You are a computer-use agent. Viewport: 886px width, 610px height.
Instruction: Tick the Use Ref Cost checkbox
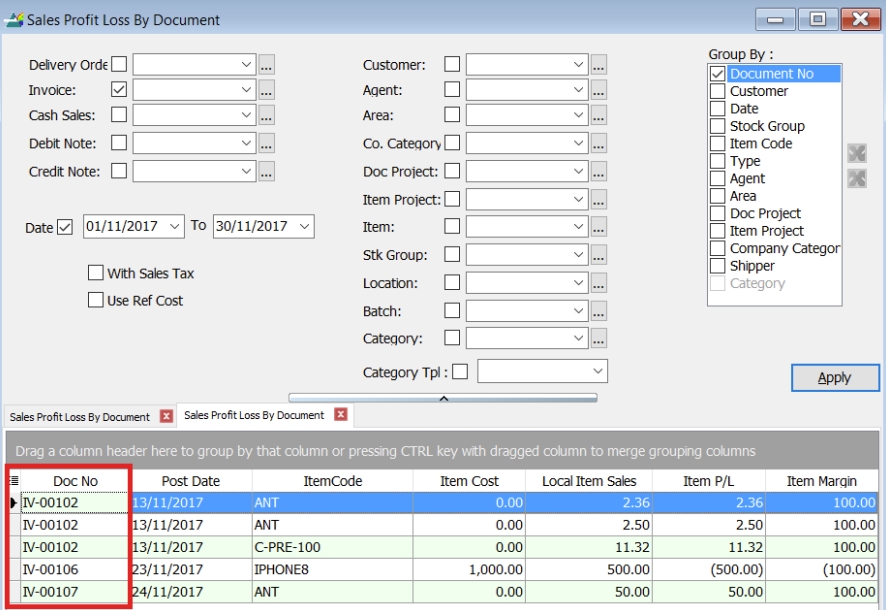tap(96, 300)
